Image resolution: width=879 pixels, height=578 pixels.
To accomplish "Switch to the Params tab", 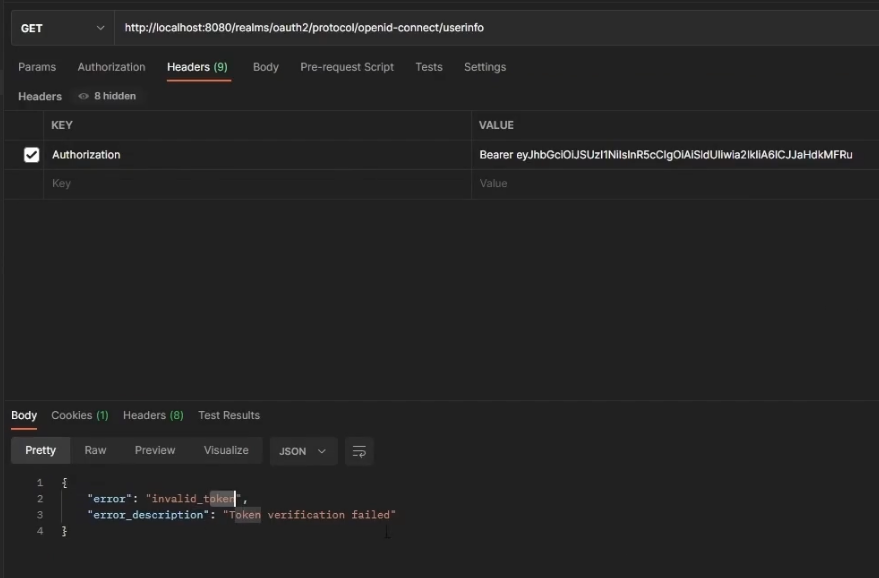I will coord(37,67).
